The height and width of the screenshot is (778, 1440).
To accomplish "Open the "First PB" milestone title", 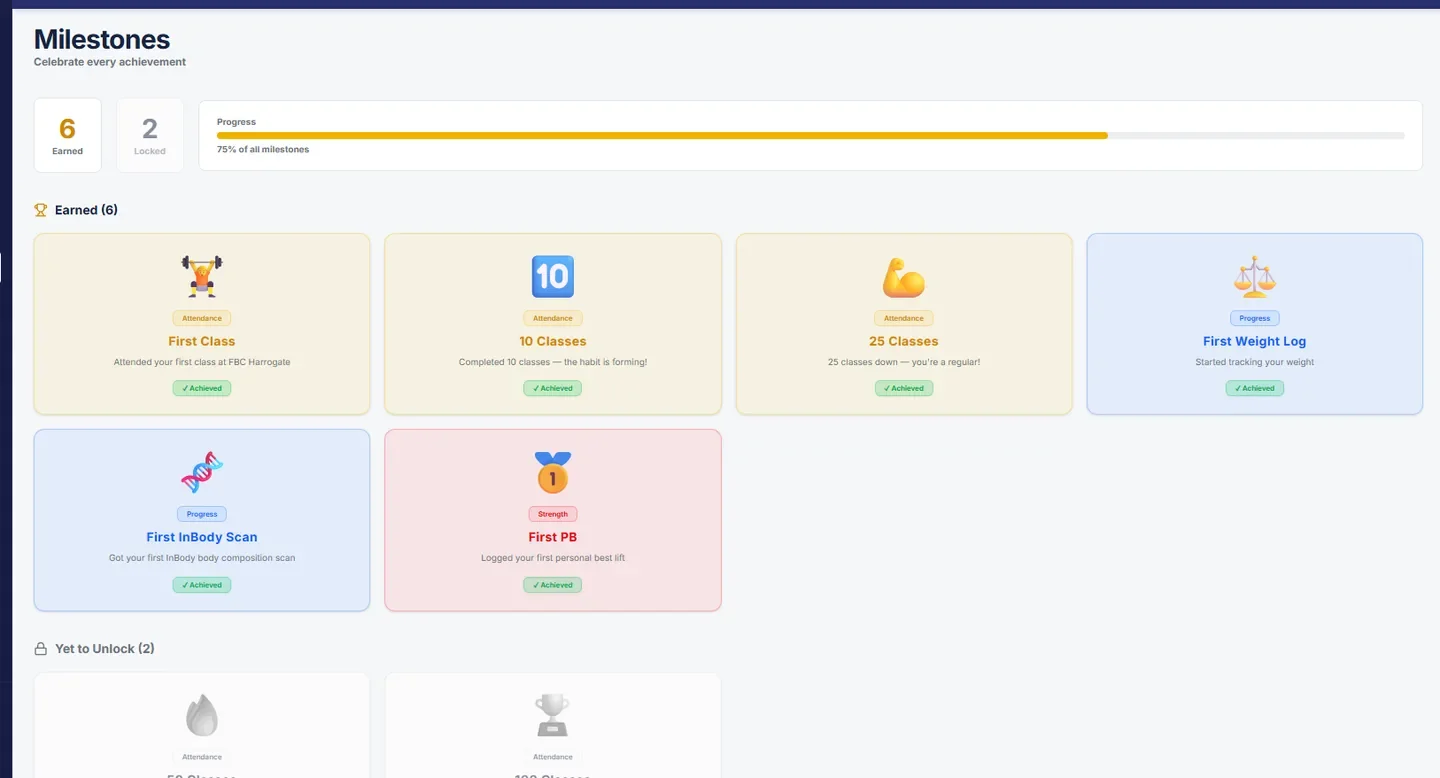I will click(553, 537).
